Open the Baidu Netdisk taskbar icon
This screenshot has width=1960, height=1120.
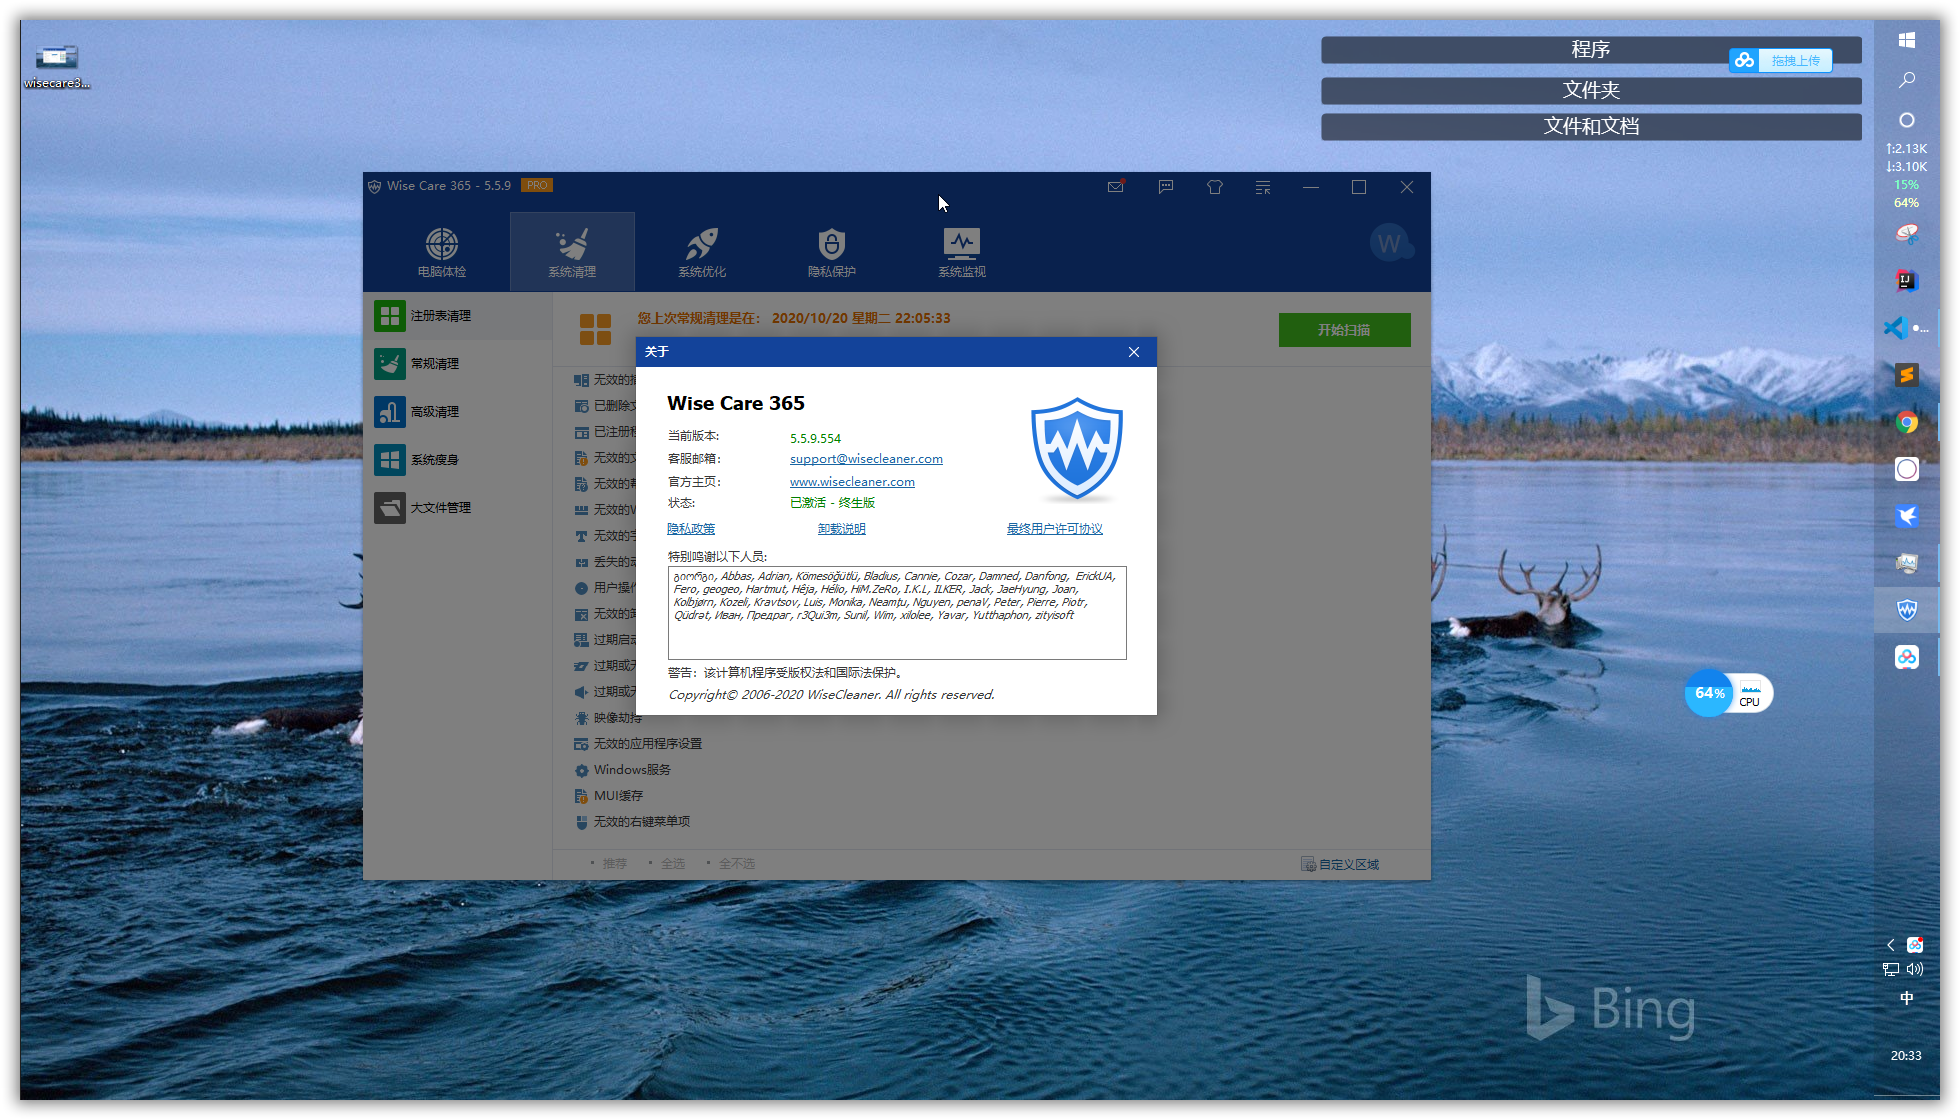click(1907, 657)
